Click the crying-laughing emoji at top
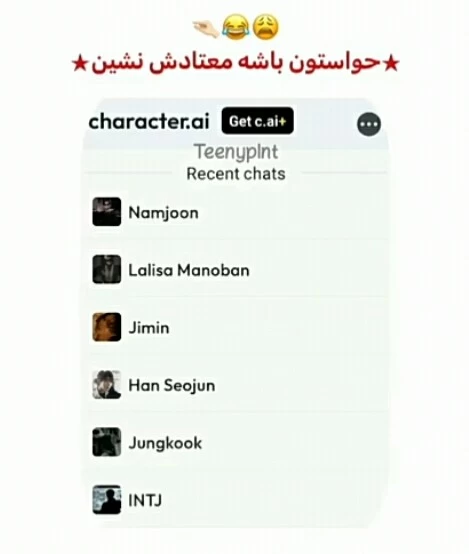Screen dimensions: 469x554 (x=236, y=27)
